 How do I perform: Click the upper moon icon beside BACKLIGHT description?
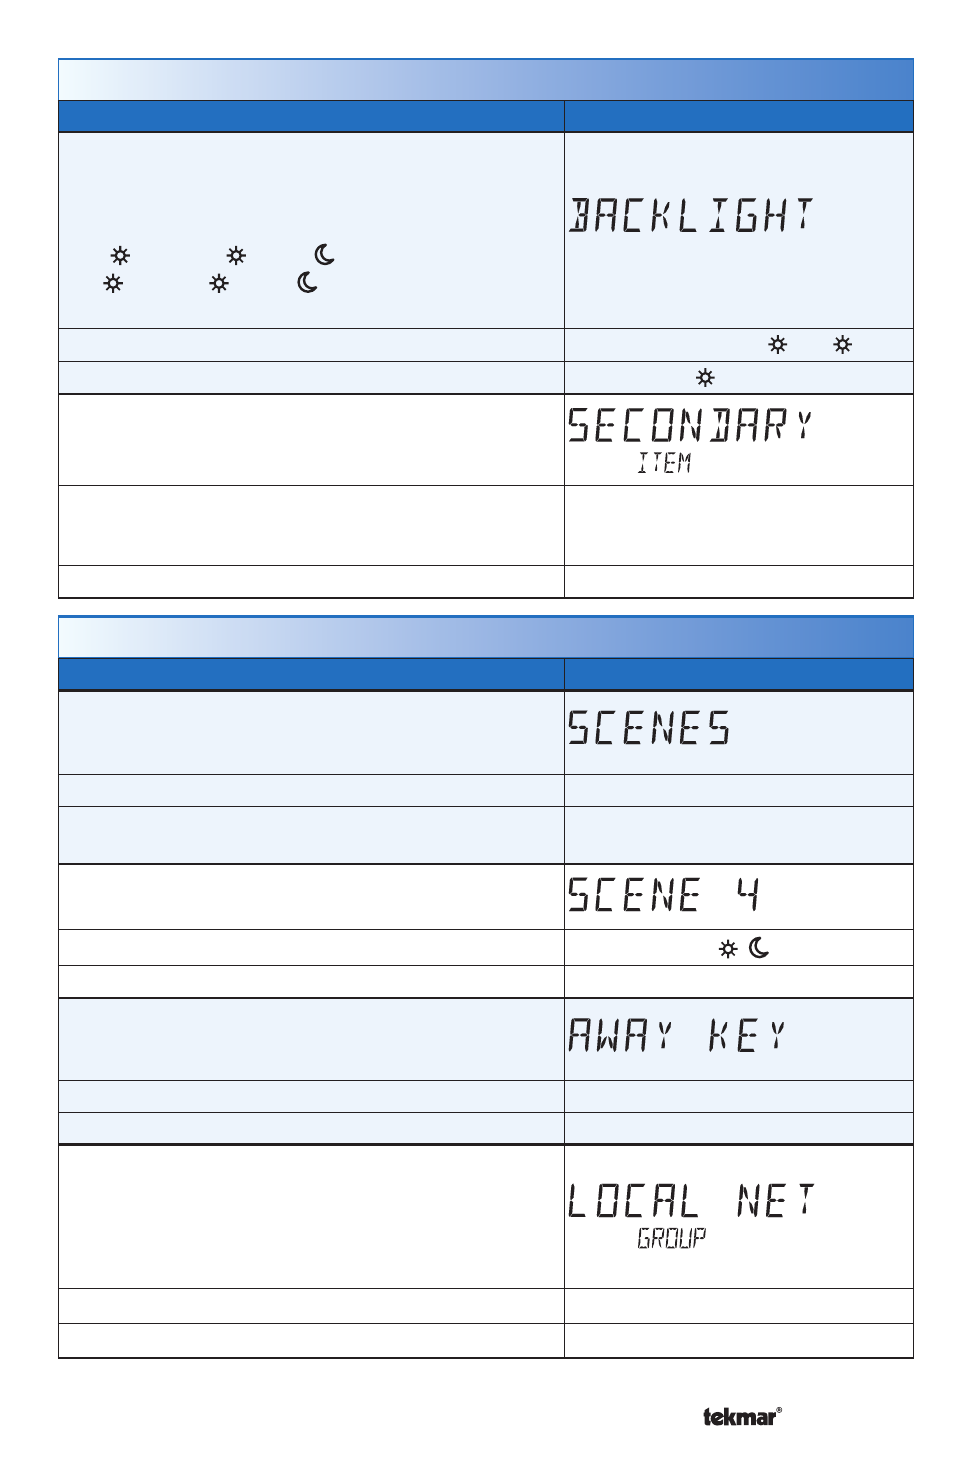tap(324, 255)
